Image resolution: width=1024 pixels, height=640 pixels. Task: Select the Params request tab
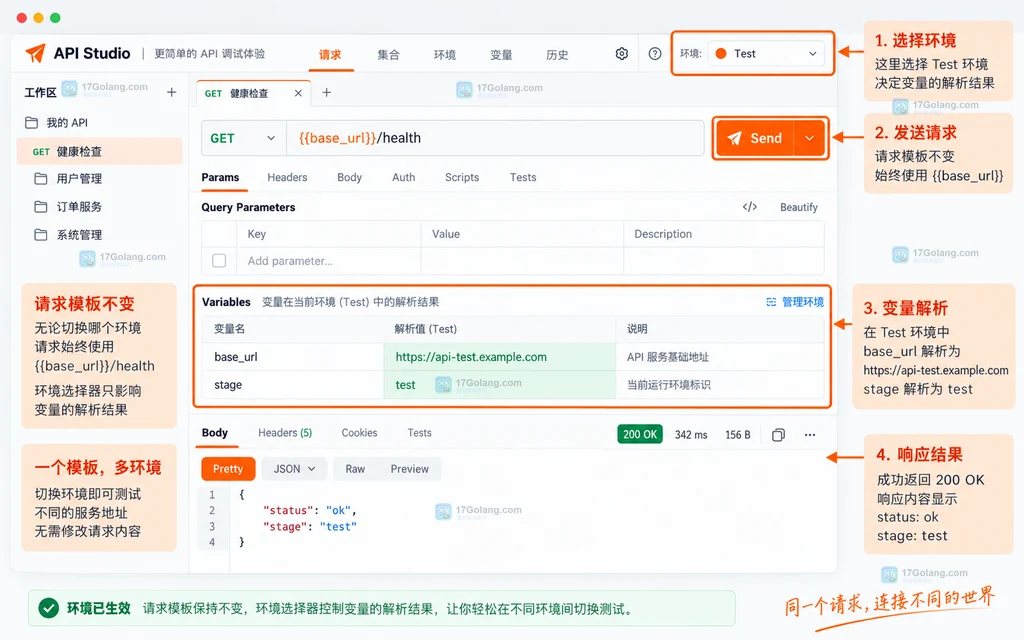[x=220, y=178]
